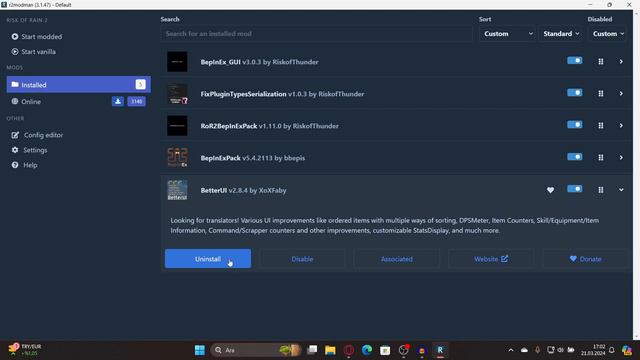Click the Start vanilla play icon
This screenshot has width=640, height=360.
pos(15,51)
